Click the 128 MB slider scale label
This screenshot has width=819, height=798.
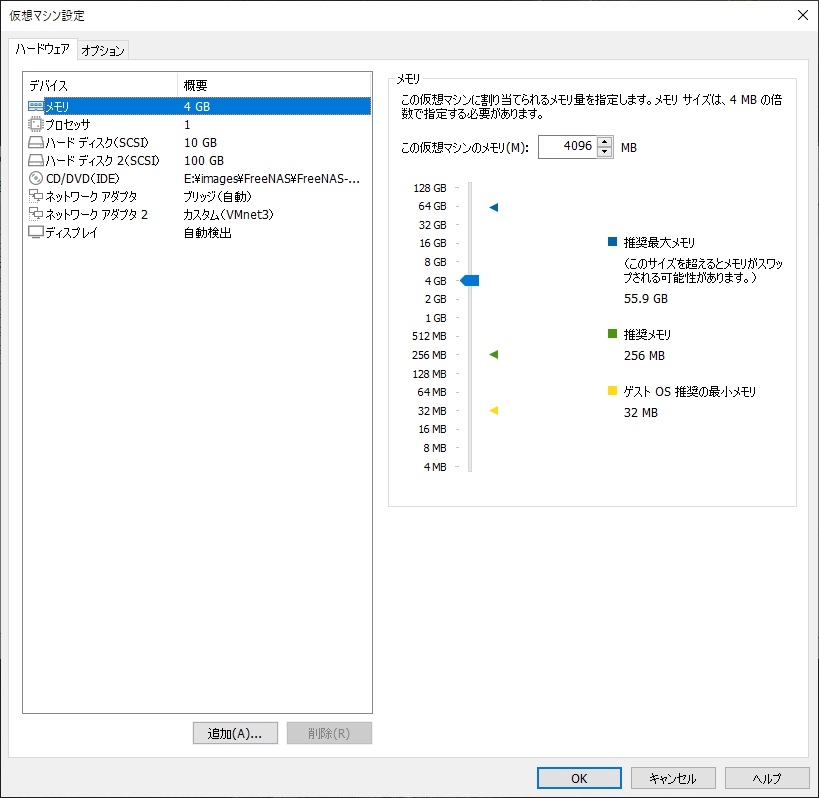pos(429,374)
